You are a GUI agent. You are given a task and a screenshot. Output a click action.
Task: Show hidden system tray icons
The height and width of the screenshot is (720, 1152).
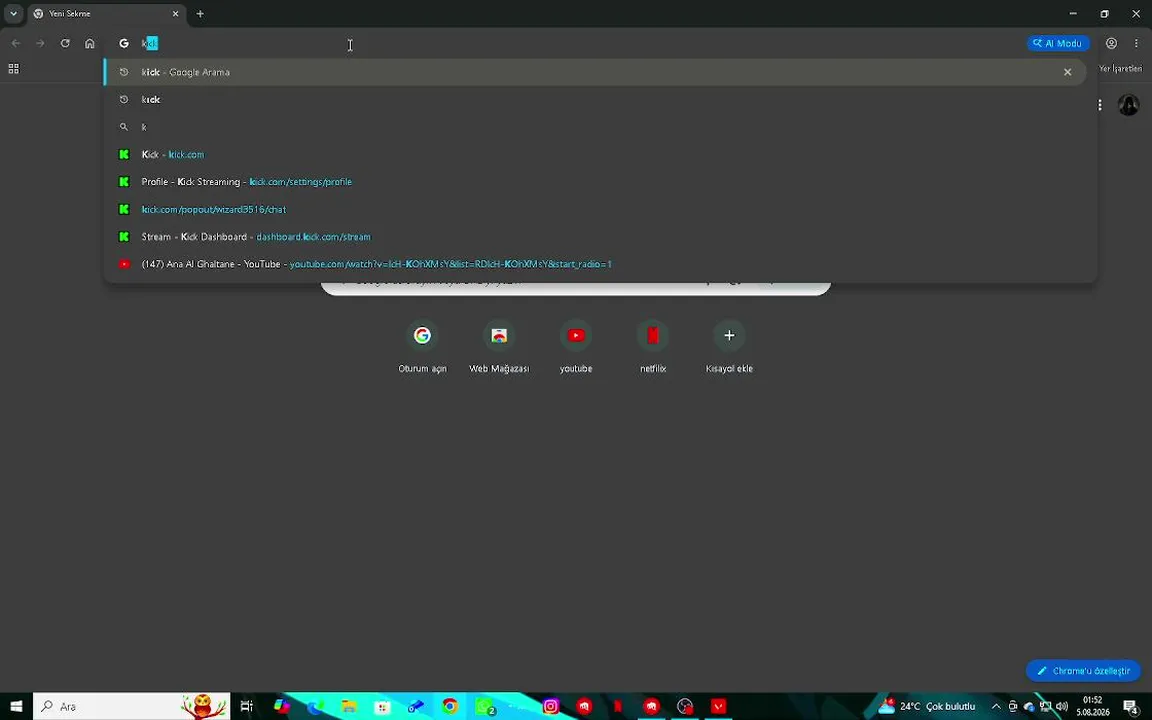tap(996, 706)
